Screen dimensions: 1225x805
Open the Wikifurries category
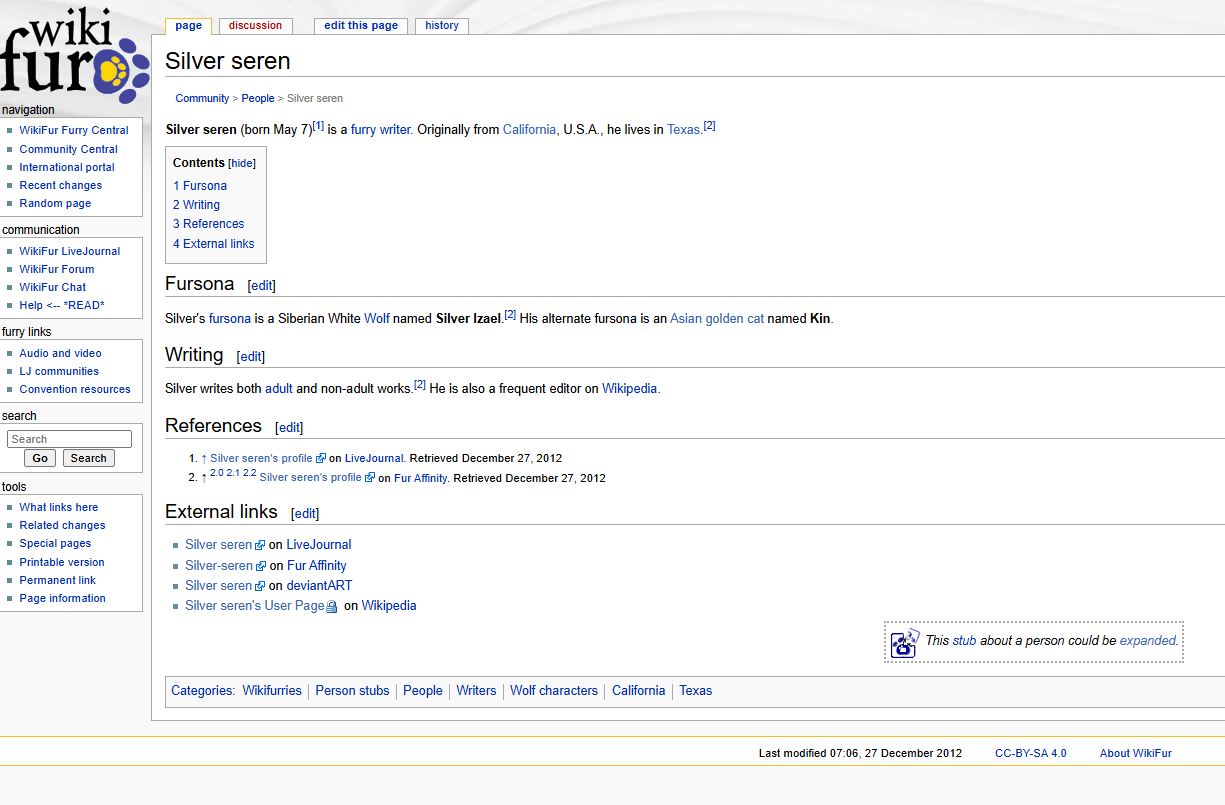click(272, 691)
